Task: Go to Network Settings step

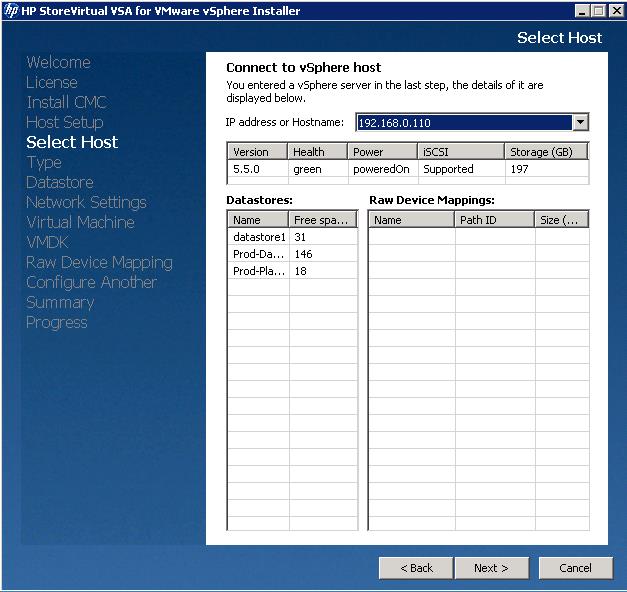Action: (x=86, y=202)
